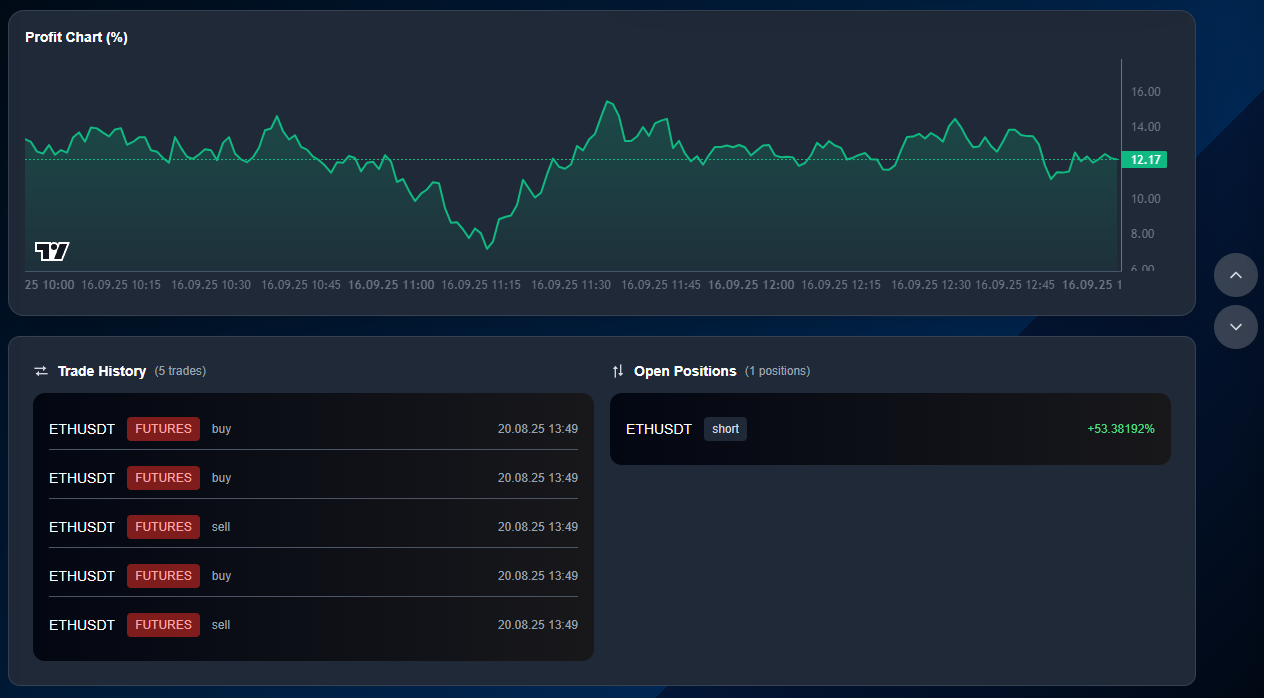Open the TradingView logo in chart
Viewport: 1264px width, 698px height.
(x=52, y=251)
